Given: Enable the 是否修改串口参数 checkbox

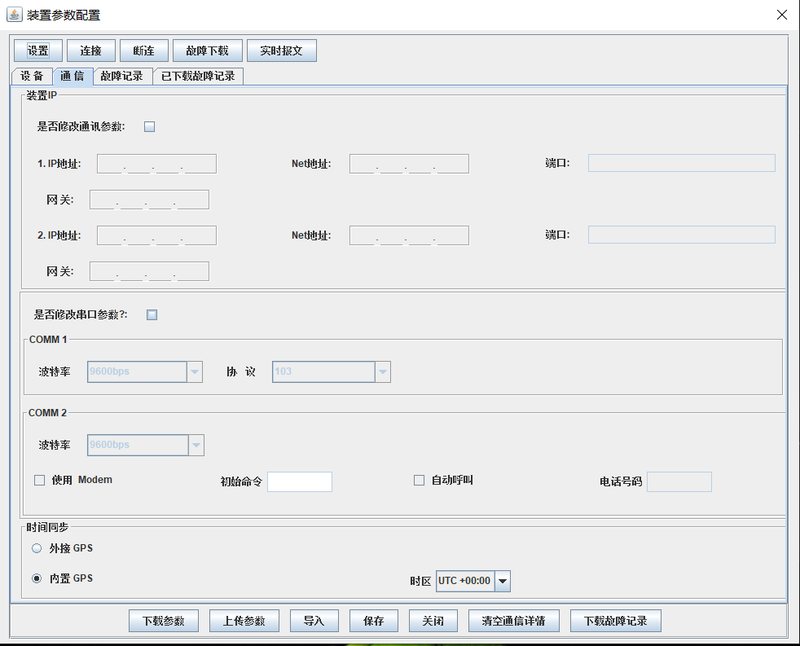Looking at the screenshot, I should pos(152,315).
